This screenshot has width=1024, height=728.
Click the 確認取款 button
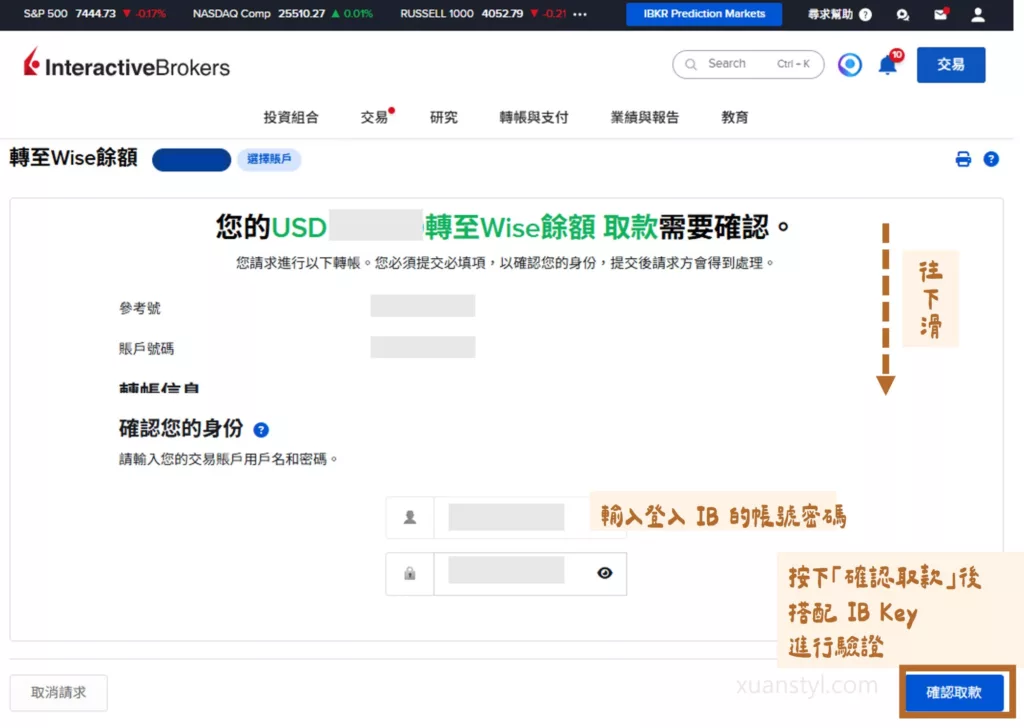coord(954,693)
